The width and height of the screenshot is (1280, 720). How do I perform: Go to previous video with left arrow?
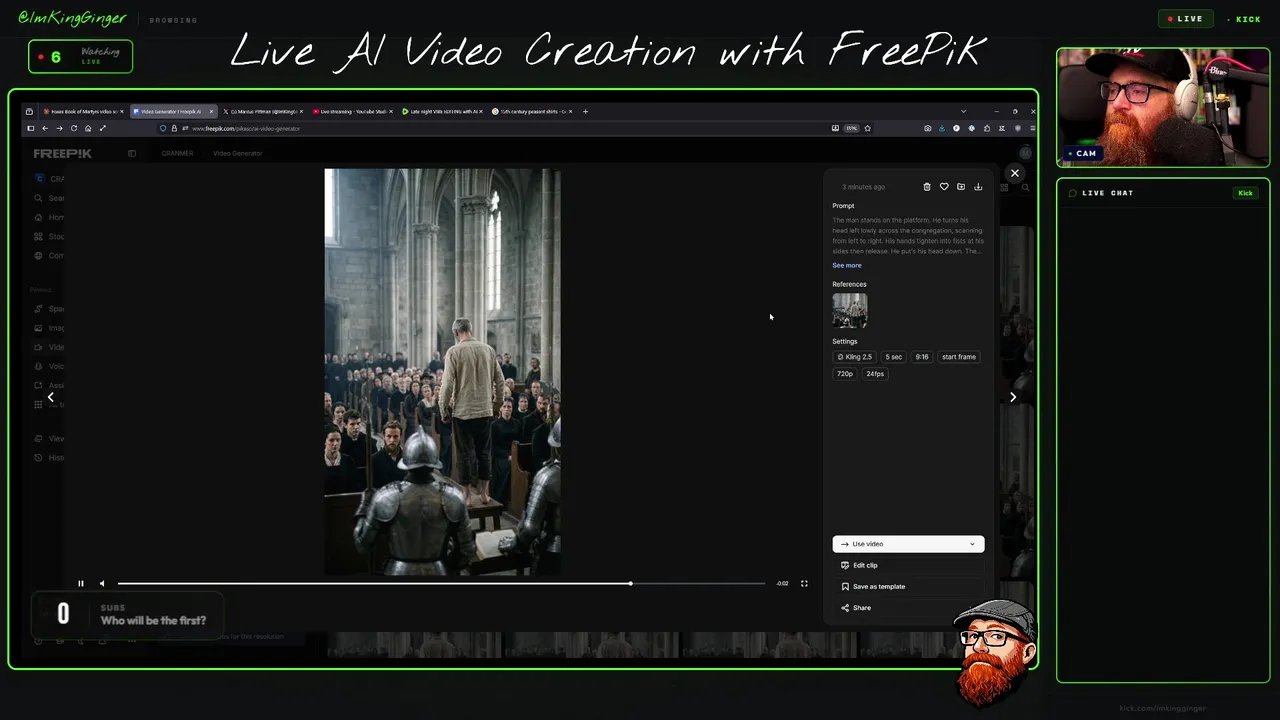coord(50,397)
